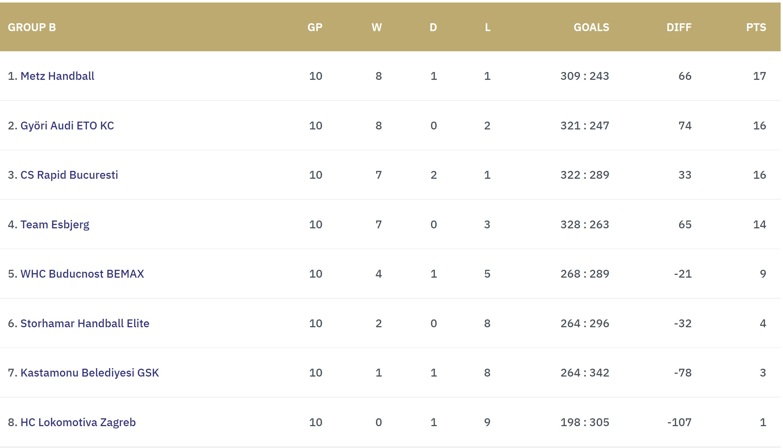The width and height of the screenshot is (783, 448).
Task: Click Lokomotiva Zagreb's -107 difference value
Action: coord(679,422)
